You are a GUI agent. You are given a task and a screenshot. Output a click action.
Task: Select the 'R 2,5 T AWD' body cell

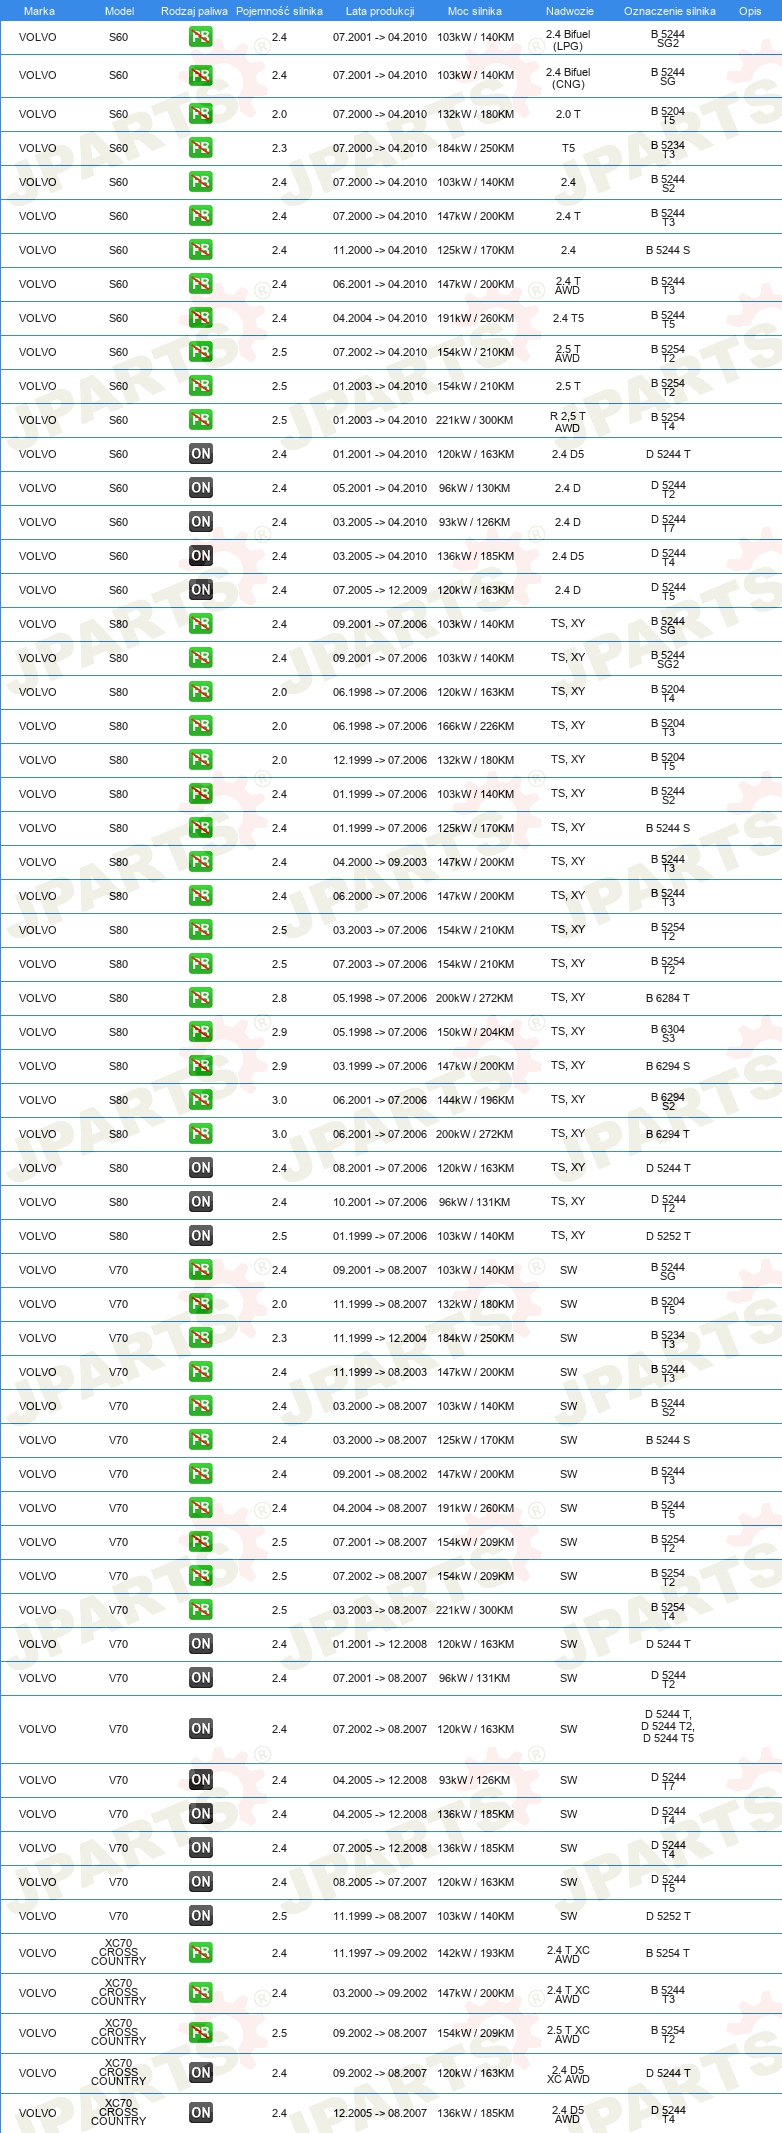point(568,422)
